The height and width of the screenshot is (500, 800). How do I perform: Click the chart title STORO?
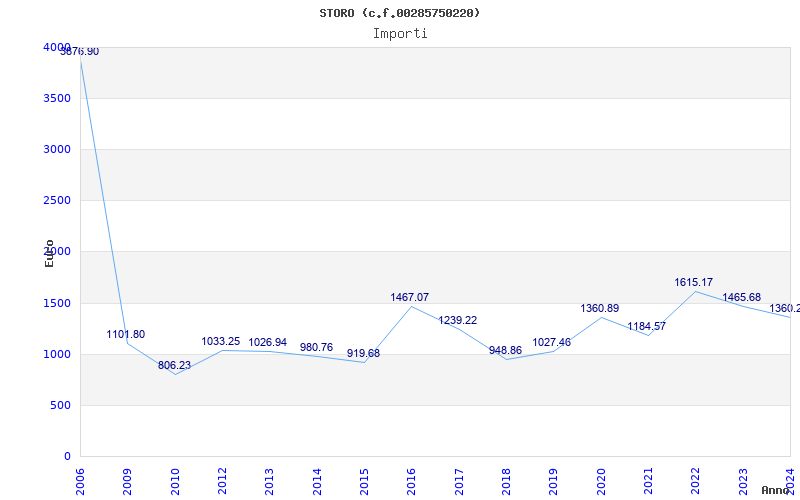coord(399,13)
